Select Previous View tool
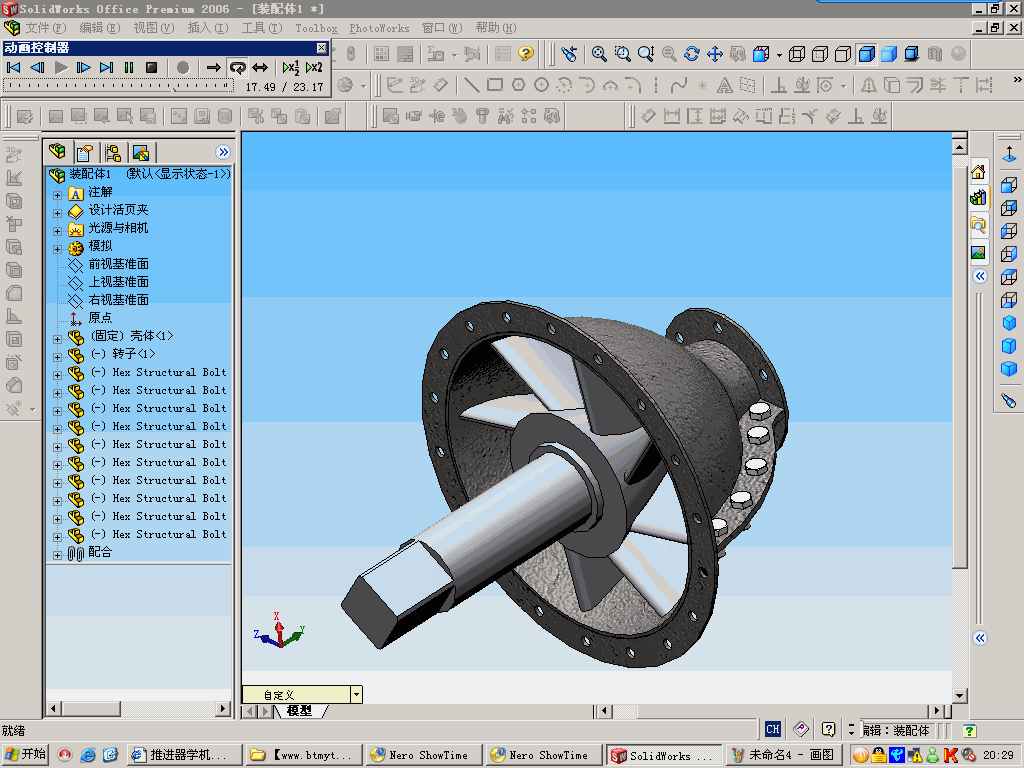 pyautogui.click(x=569, y=54)
